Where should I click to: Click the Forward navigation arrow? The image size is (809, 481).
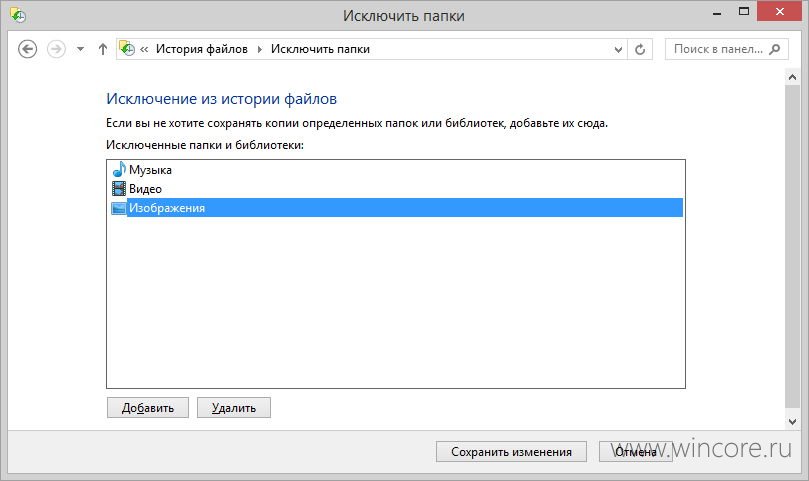(56, 50)
